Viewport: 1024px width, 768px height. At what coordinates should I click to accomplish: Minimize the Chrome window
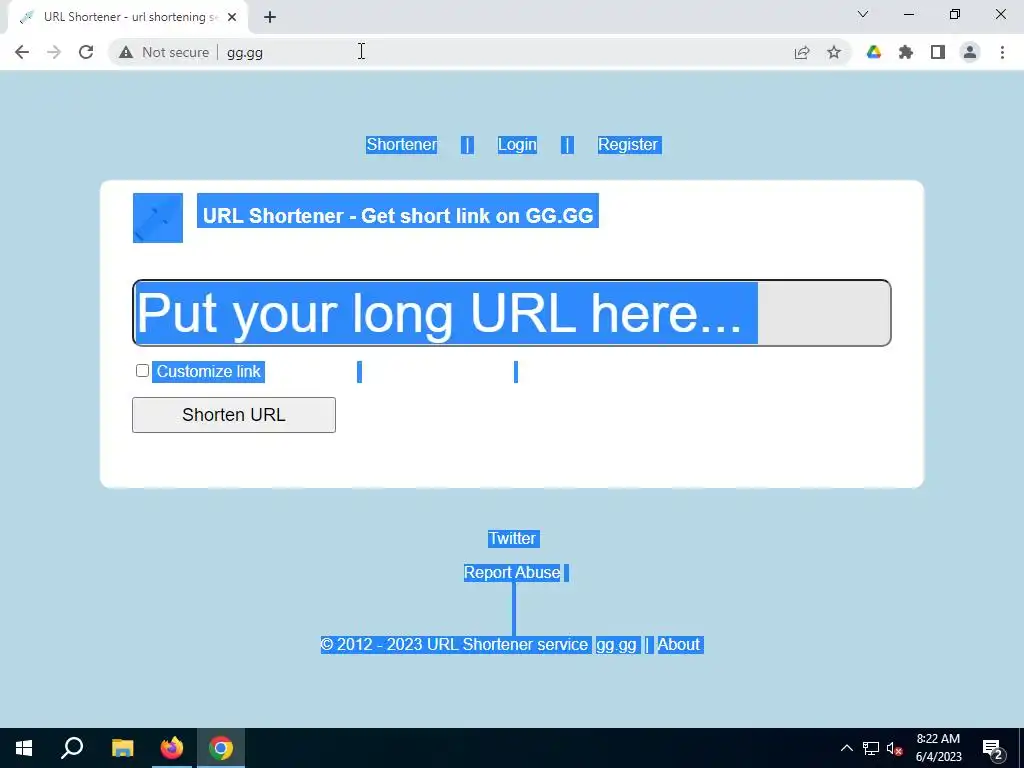point(908,14)
